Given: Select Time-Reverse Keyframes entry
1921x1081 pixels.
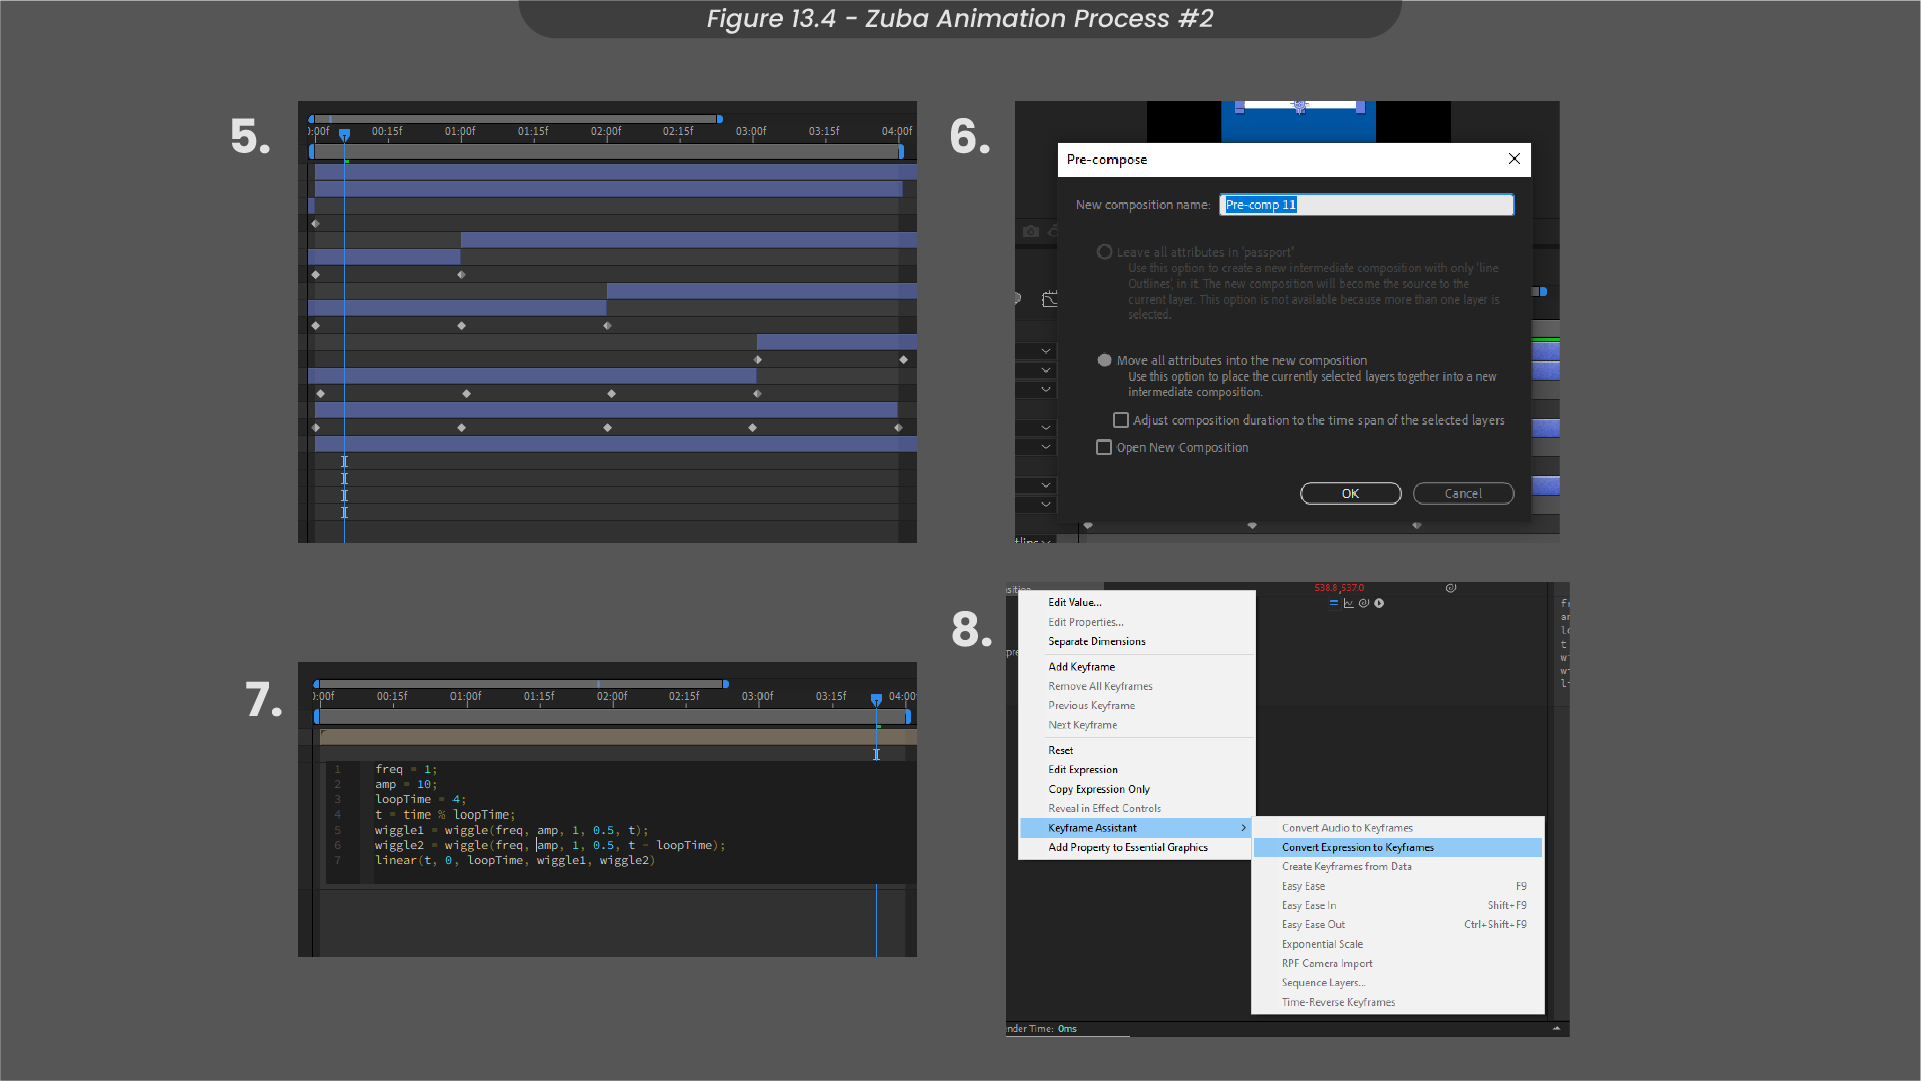Looking at the screenshot, I should [x=1338, y=1002].
